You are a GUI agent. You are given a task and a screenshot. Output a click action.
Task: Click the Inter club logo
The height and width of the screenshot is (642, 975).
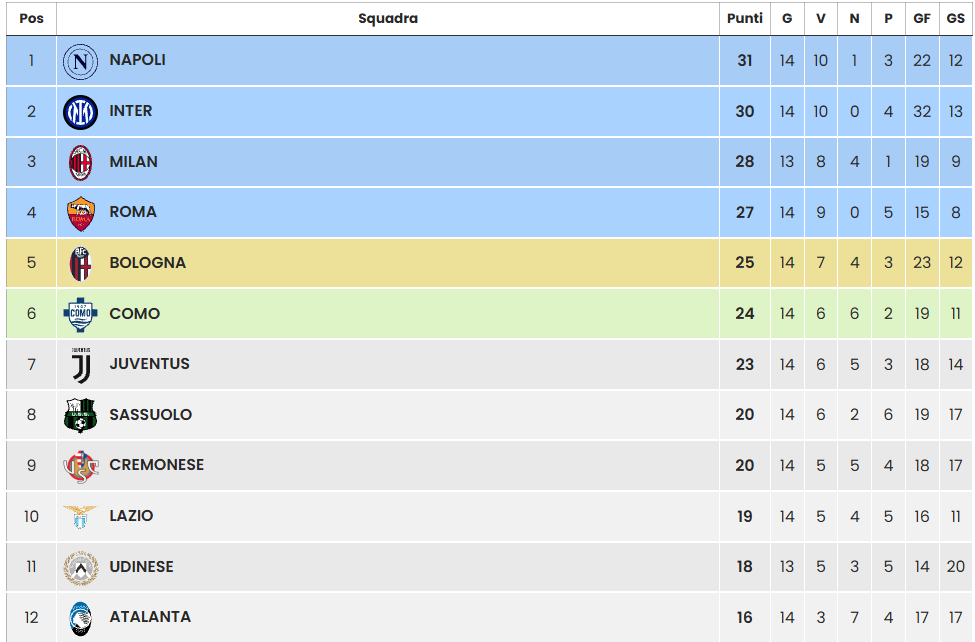[x=81, y=112]
